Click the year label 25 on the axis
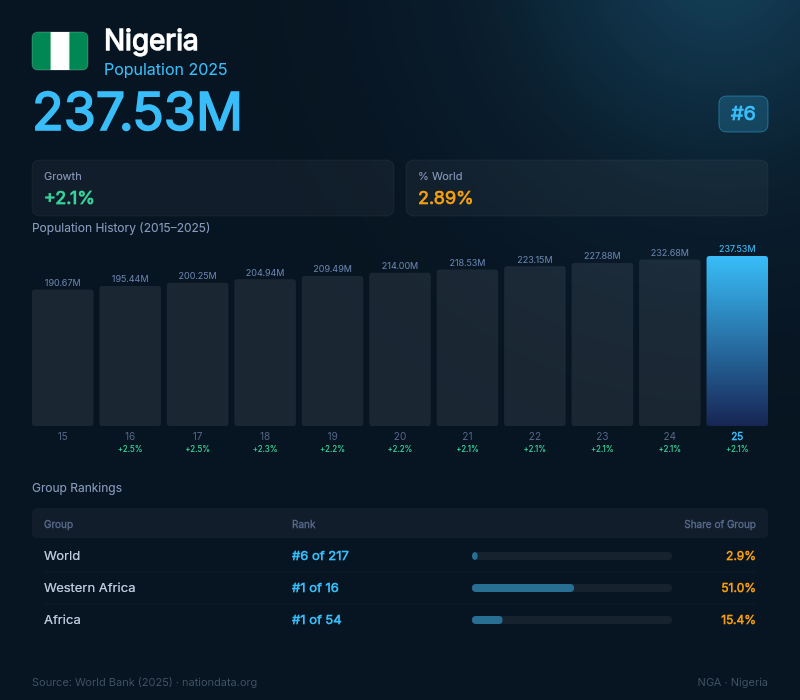The height and width of the screenshot is (700, 800). click(x=737, y=436)
